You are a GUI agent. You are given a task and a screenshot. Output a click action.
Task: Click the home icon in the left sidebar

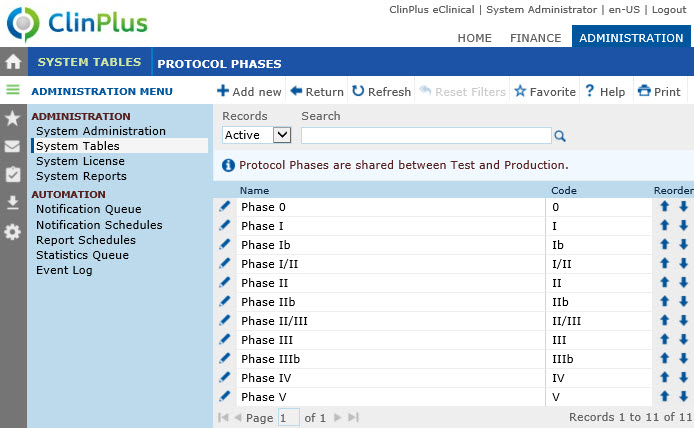(13, 62)
